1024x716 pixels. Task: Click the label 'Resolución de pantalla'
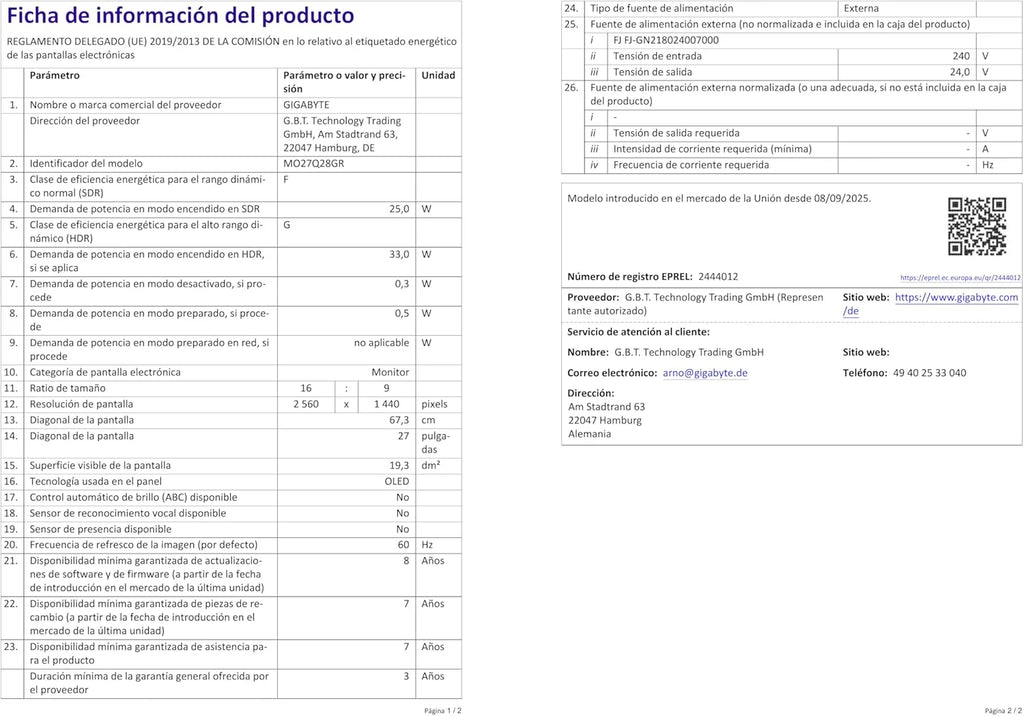(x=81, y=404)
